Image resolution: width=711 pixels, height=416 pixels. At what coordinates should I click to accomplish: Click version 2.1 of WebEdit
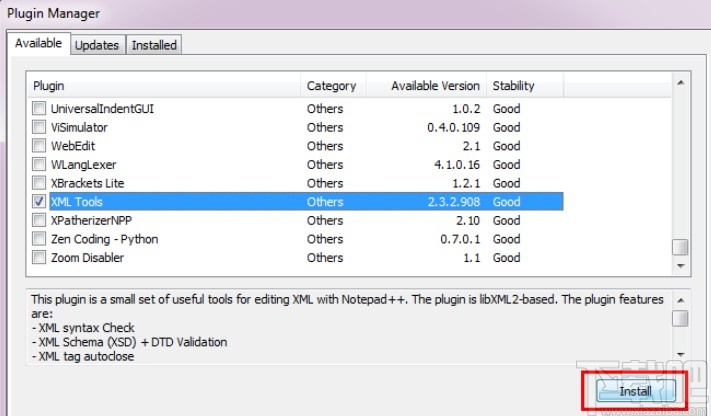(x=472, y=146)
